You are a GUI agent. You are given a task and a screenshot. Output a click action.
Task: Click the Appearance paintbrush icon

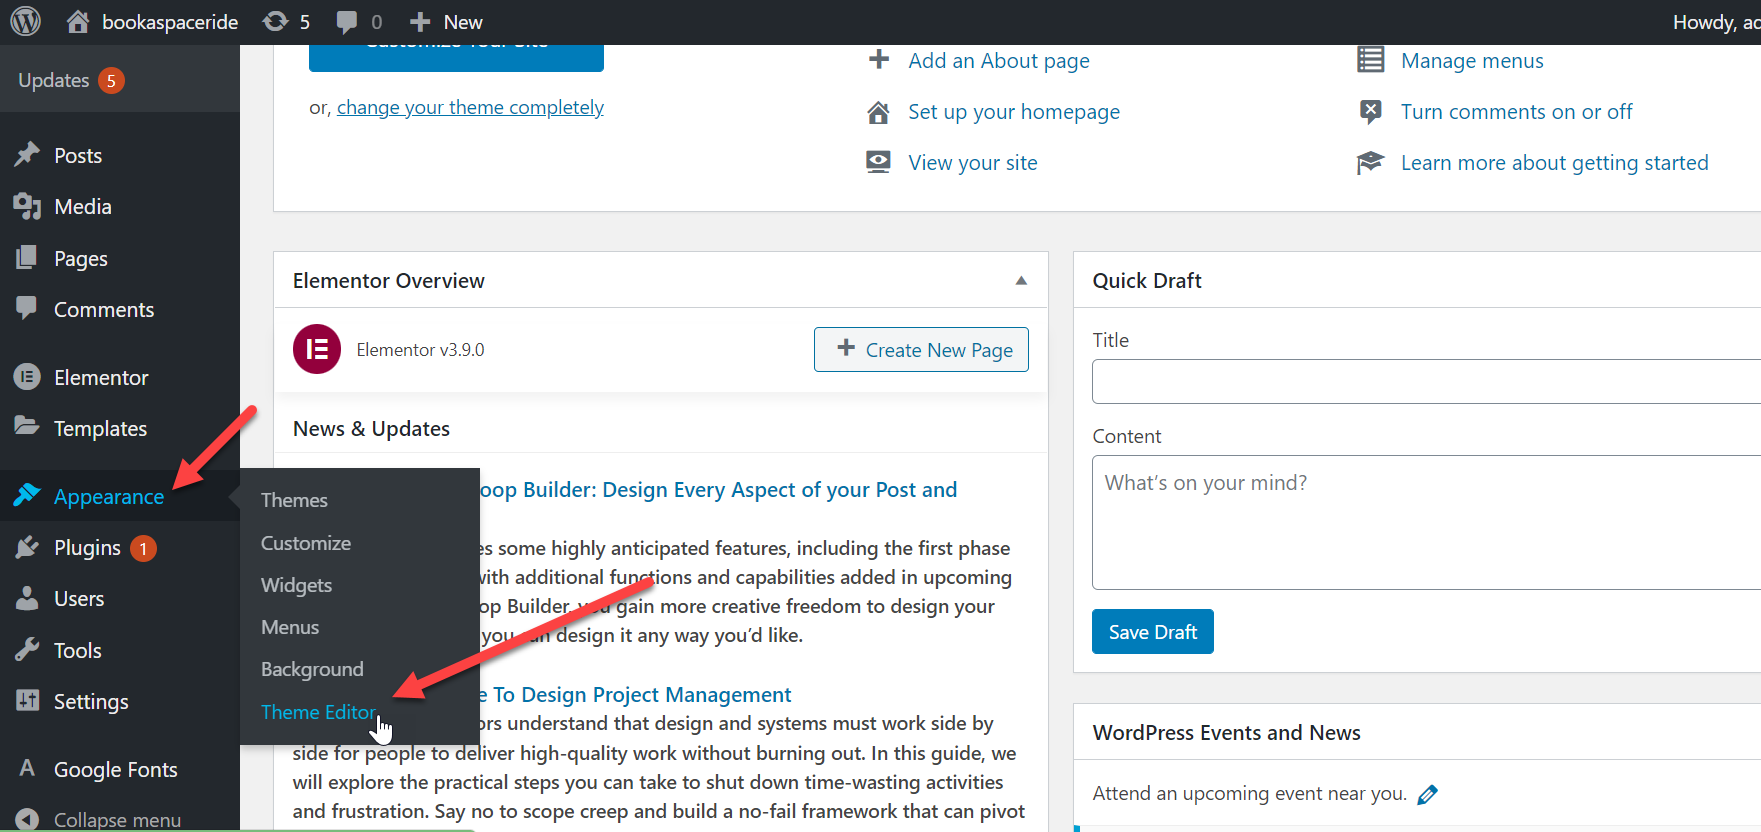(x=27, y=494)
